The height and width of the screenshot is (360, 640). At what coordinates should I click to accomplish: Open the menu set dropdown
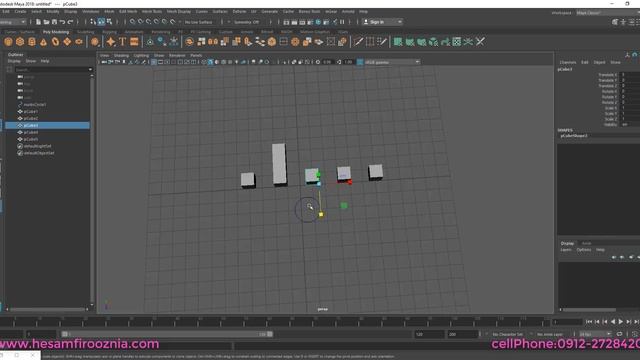(13, 22)
